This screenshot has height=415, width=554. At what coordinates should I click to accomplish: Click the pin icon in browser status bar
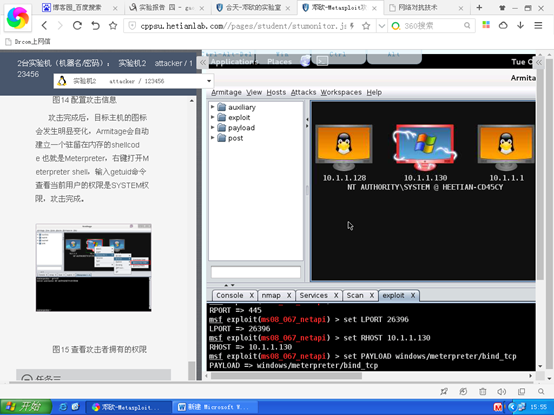pyautogui.click(x=444, y=391)
